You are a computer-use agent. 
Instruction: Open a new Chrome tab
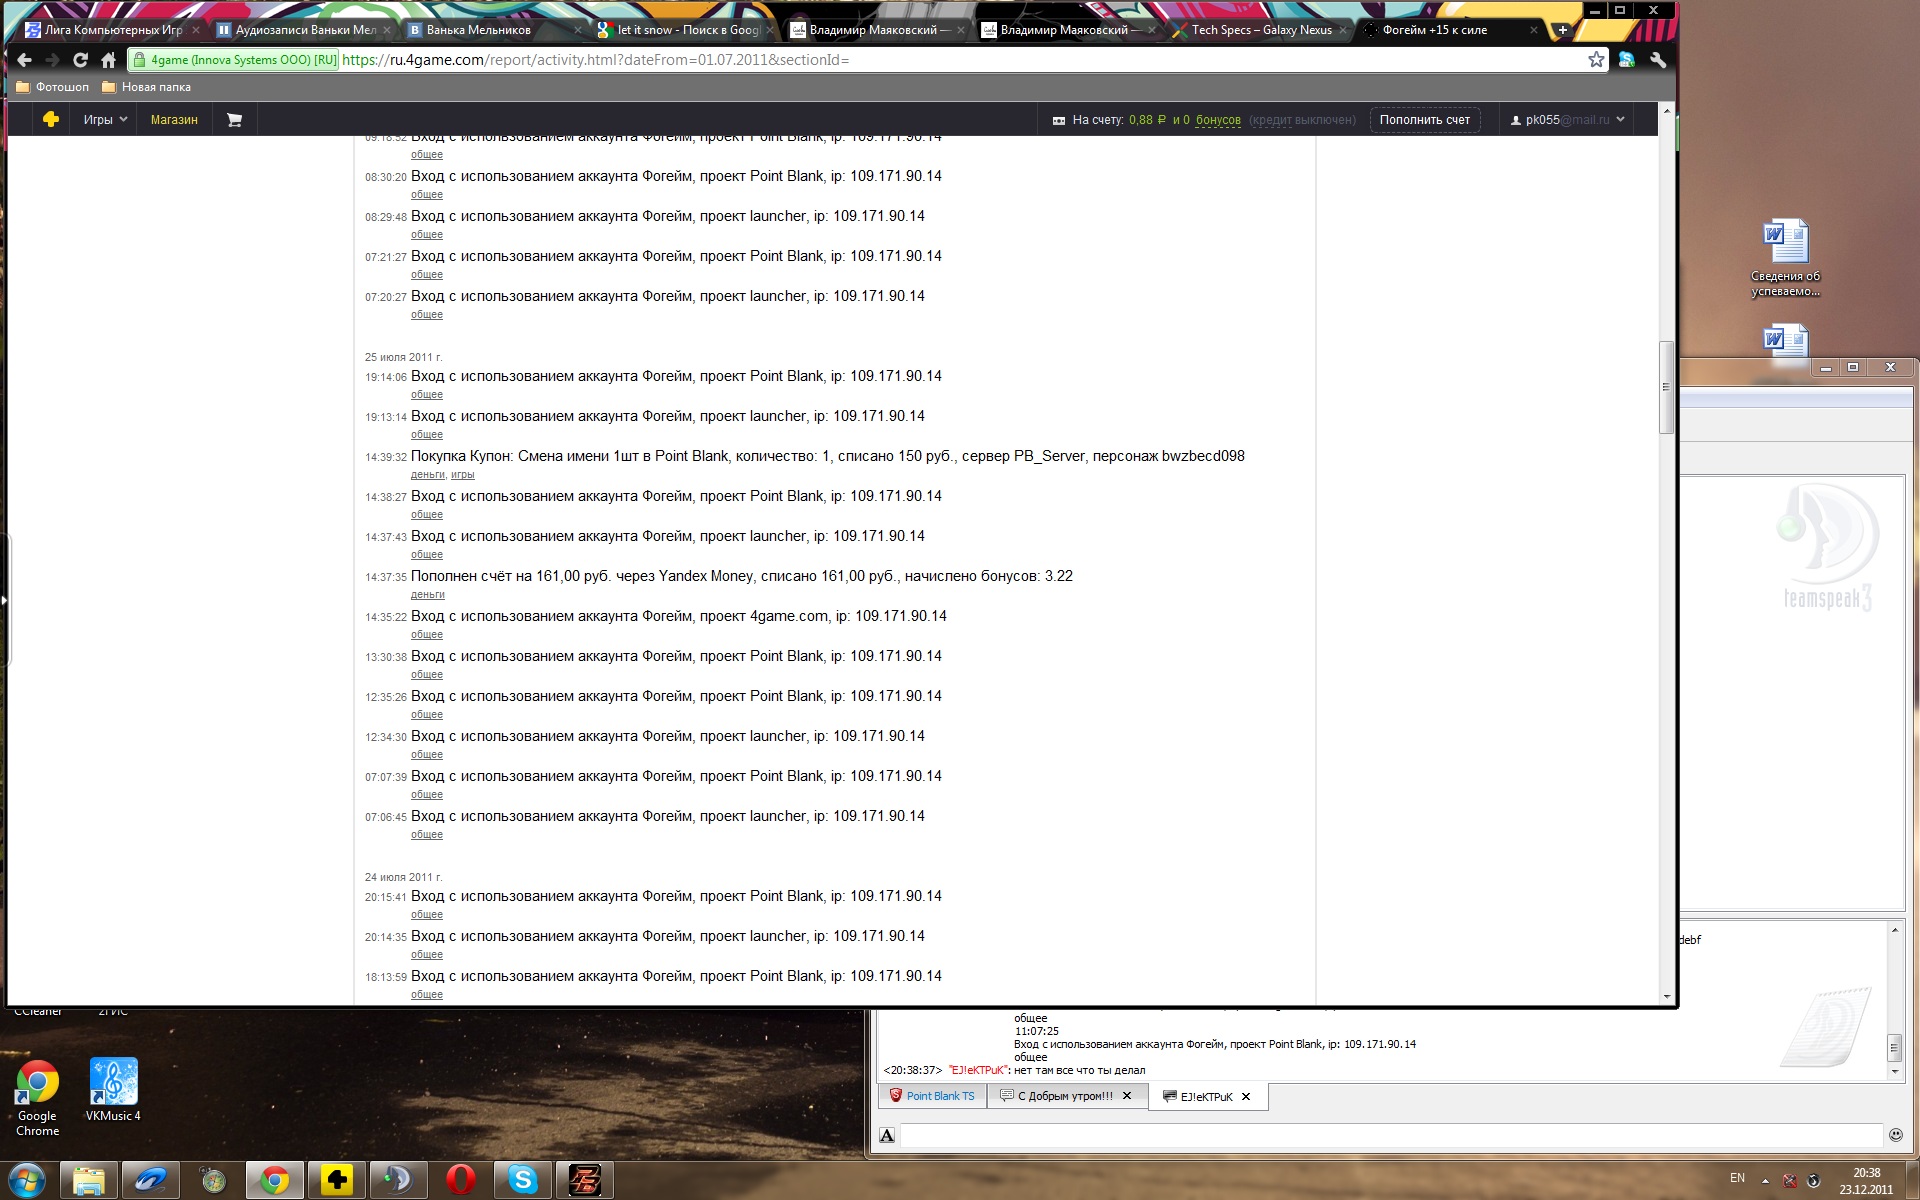[1562, 30]
